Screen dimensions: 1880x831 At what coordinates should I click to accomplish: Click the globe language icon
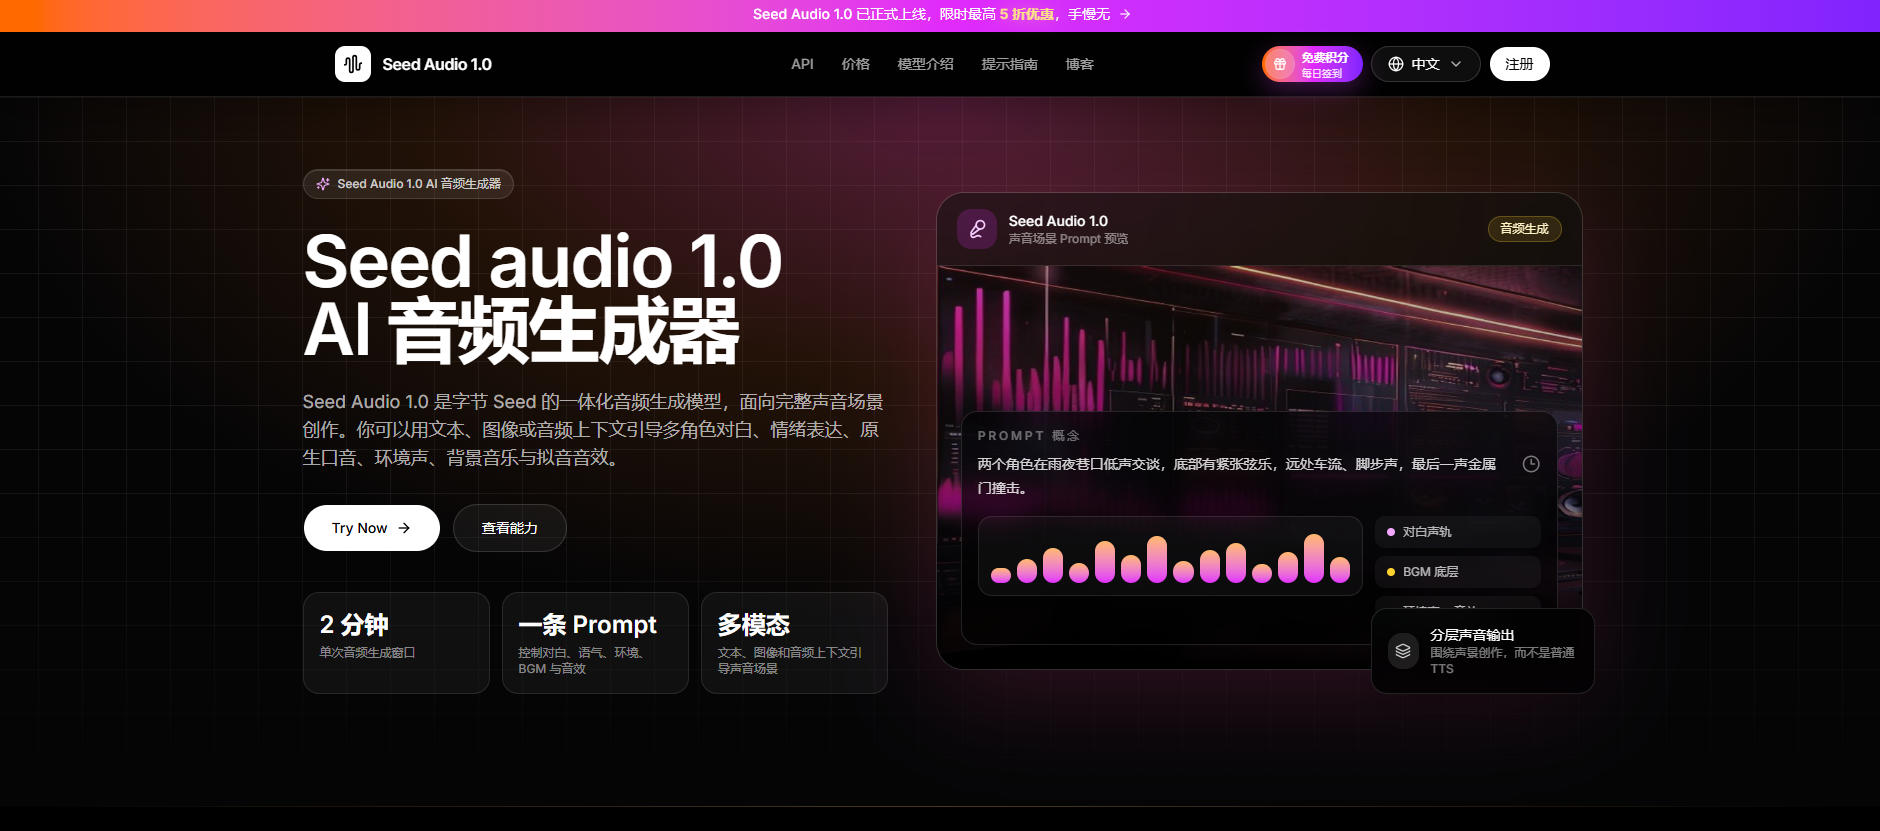point(1396,64)
